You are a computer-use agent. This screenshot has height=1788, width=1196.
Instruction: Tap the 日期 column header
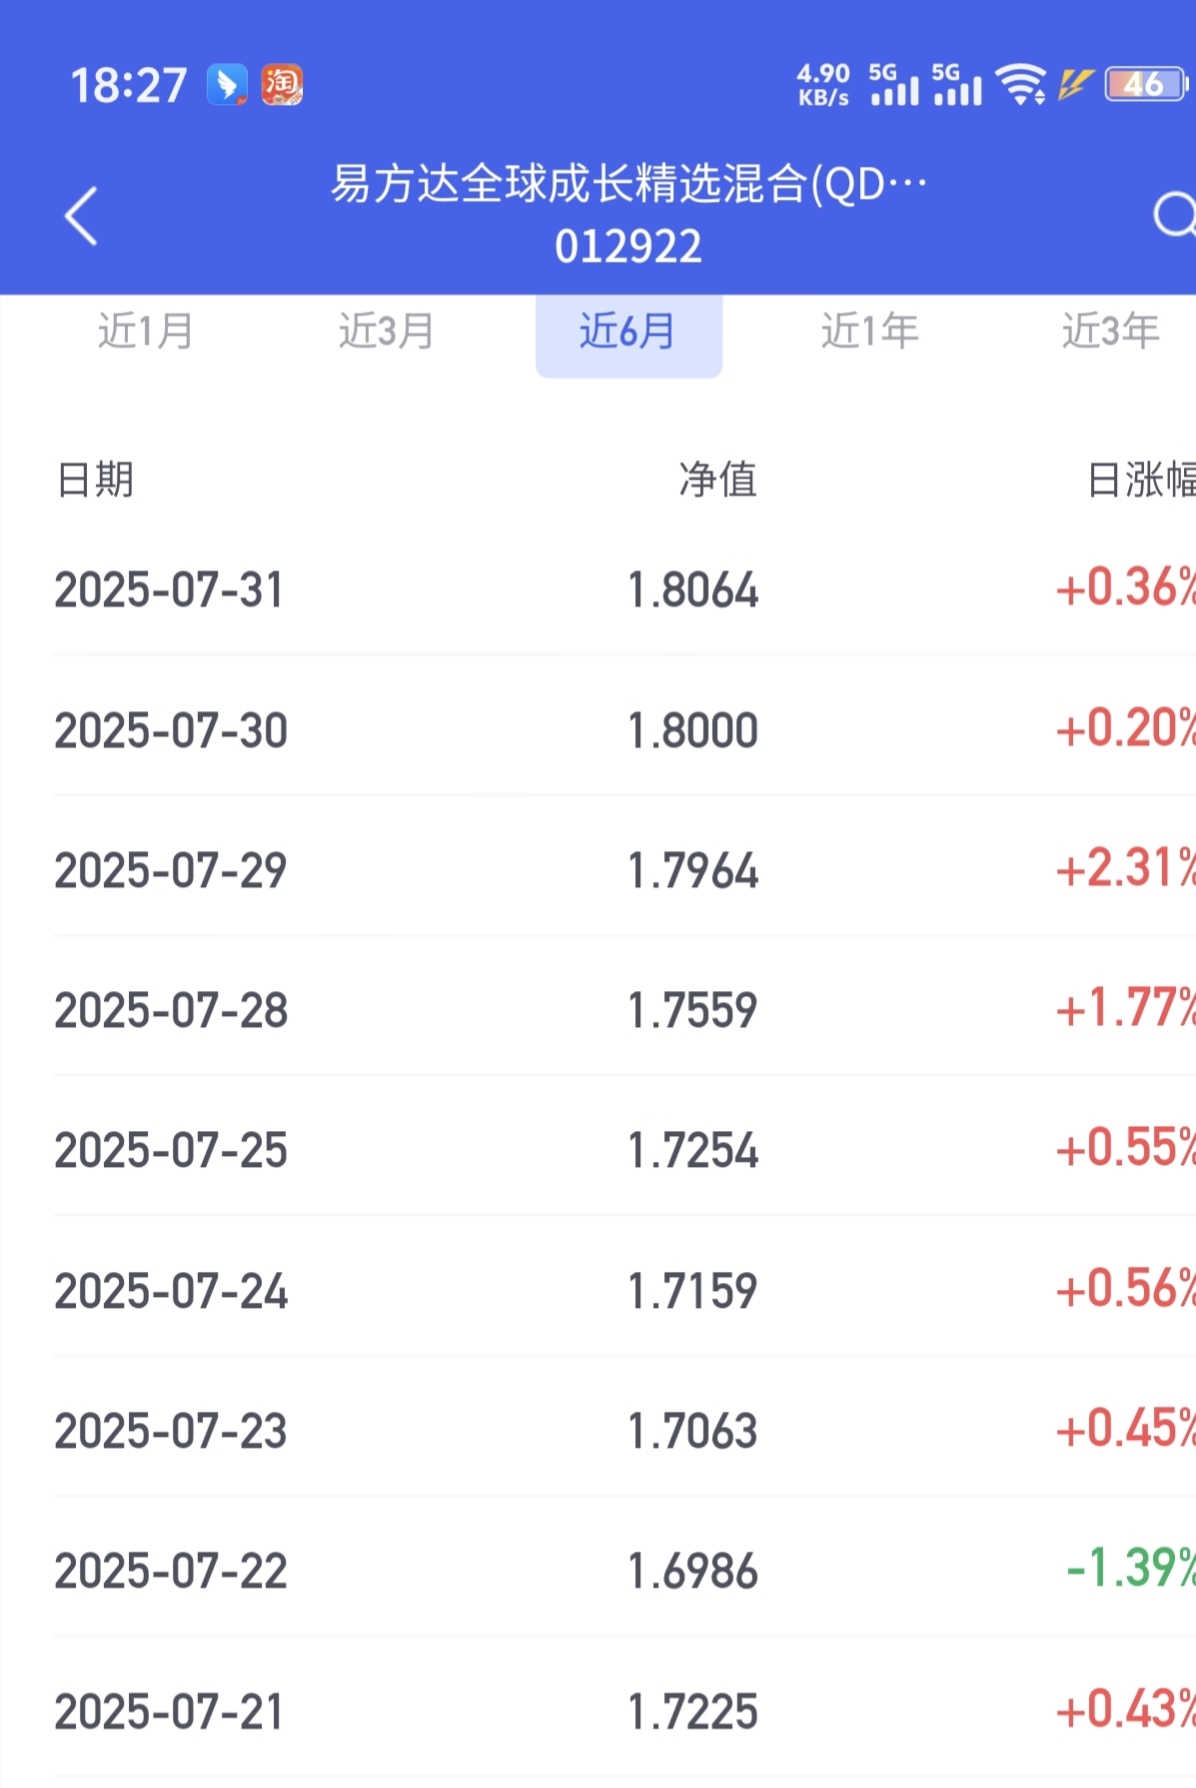[x=95, y=480]
